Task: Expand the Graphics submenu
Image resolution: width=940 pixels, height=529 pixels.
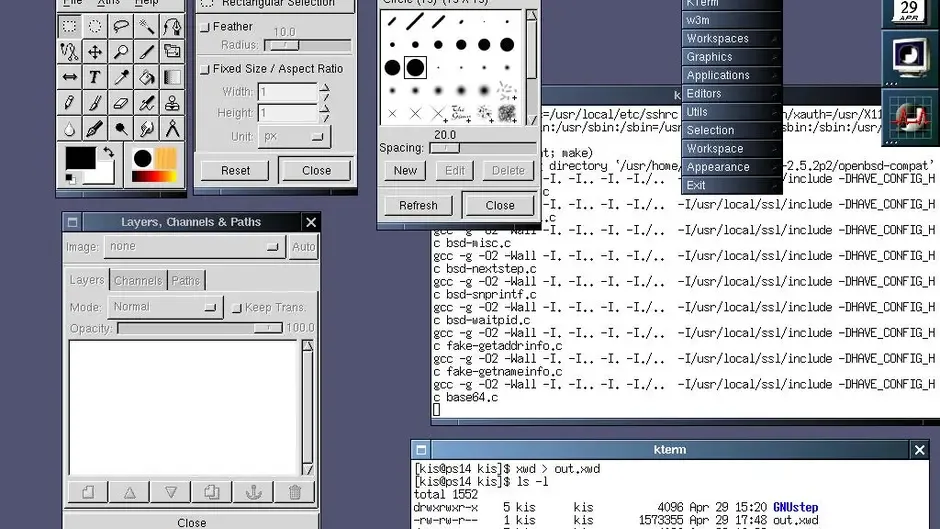Action: coord(731,57)
